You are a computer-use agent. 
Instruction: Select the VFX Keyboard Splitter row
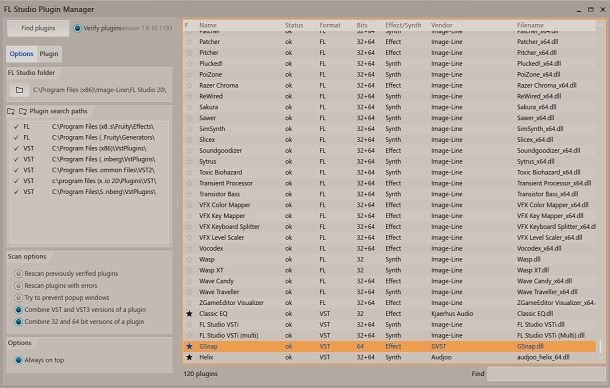(x=390, y=226)
